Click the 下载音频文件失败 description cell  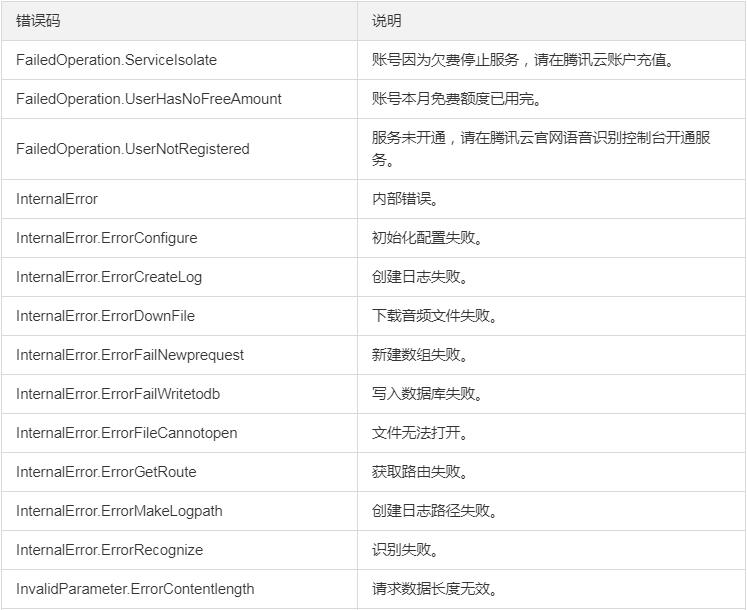click(x=552, y=316)
